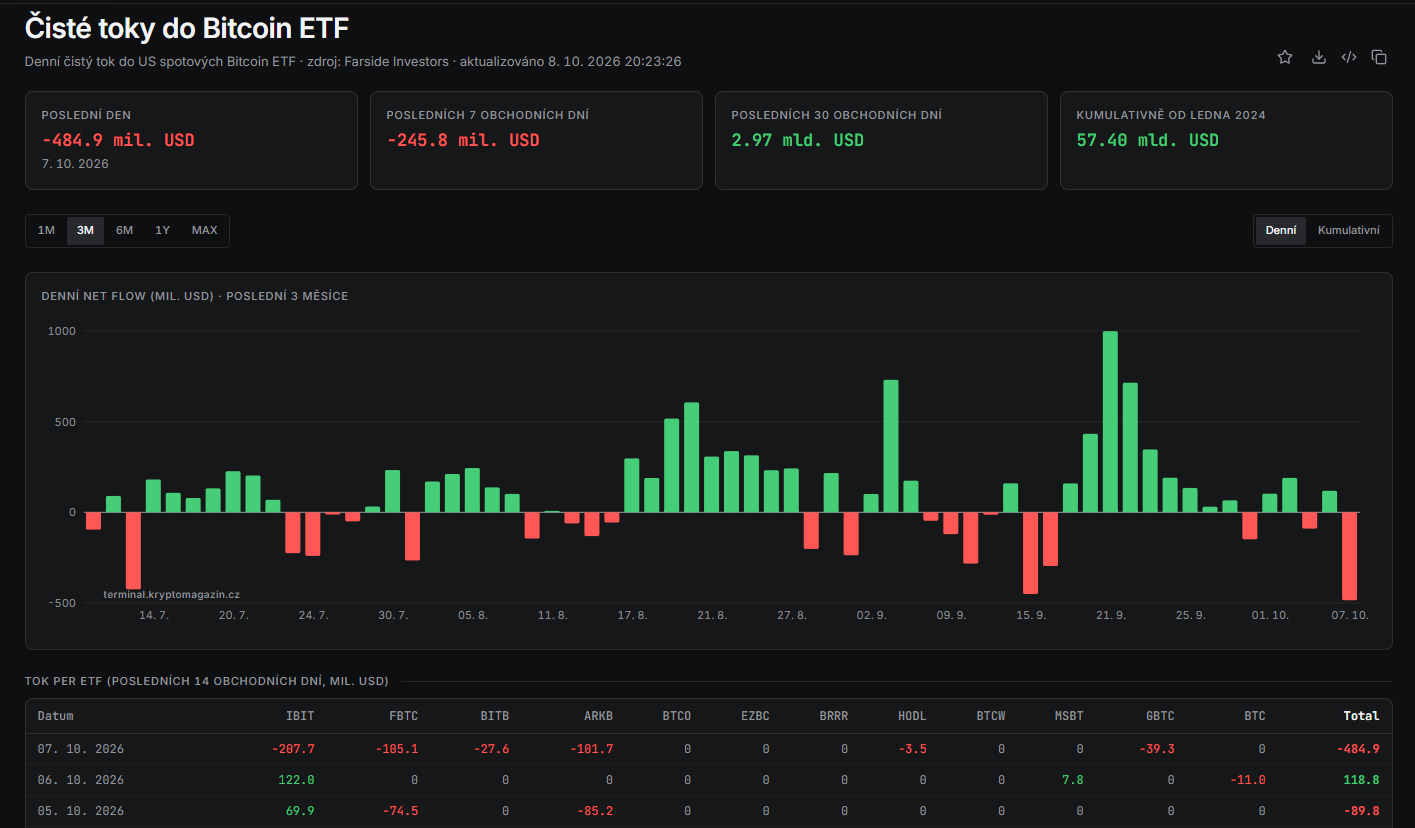Click the Total cell showing -89.8
Viewport: 1415px width, 828px height.
coord(1362,811)
